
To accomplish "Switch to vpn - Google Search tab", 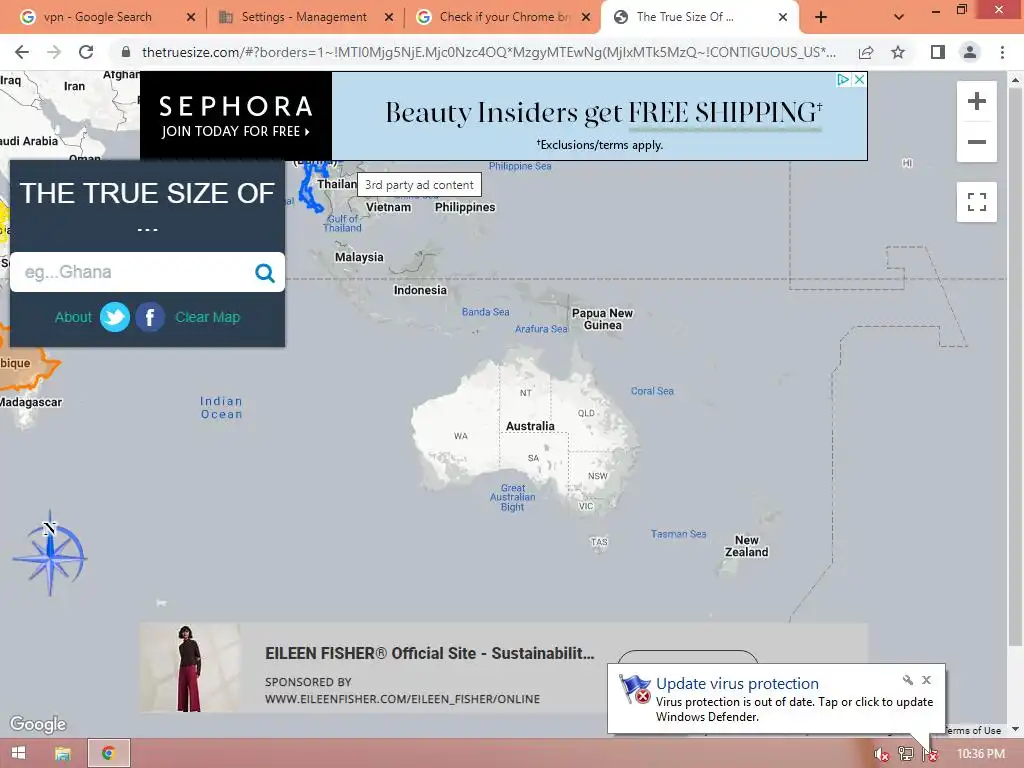I will click(x=97, y=17).
